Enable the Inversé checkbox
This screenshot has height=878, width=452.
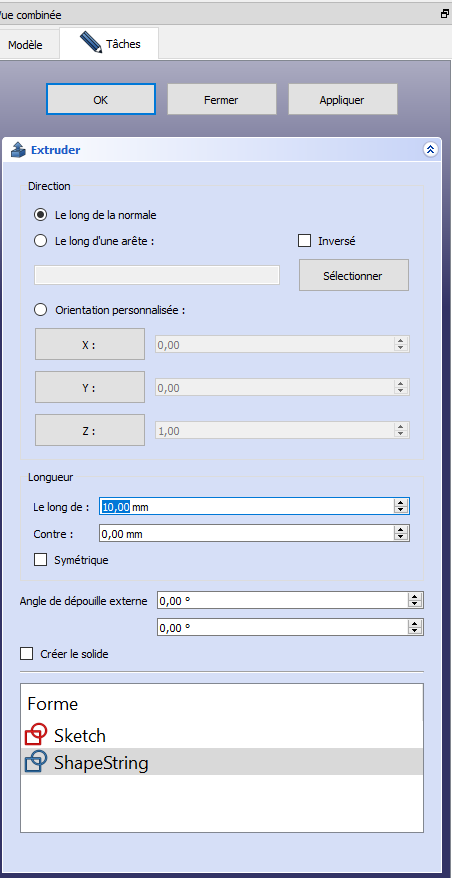coord(305,241)
